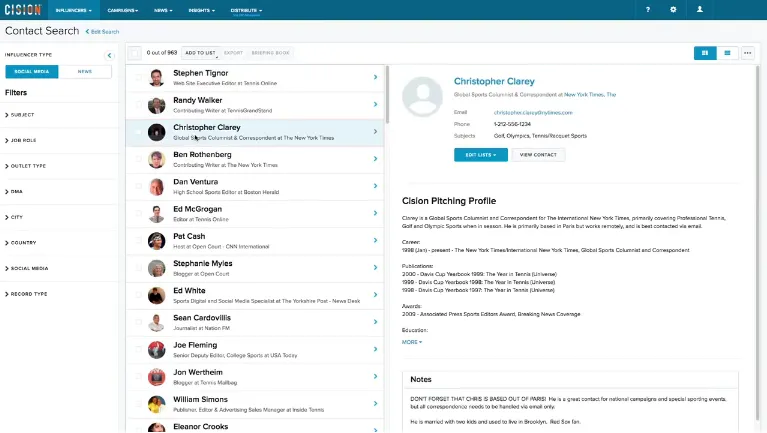Click Stephen Tignor's avatar photo
Screen dimensions: 767x433
pyautogui.click(x=157, y=78)
